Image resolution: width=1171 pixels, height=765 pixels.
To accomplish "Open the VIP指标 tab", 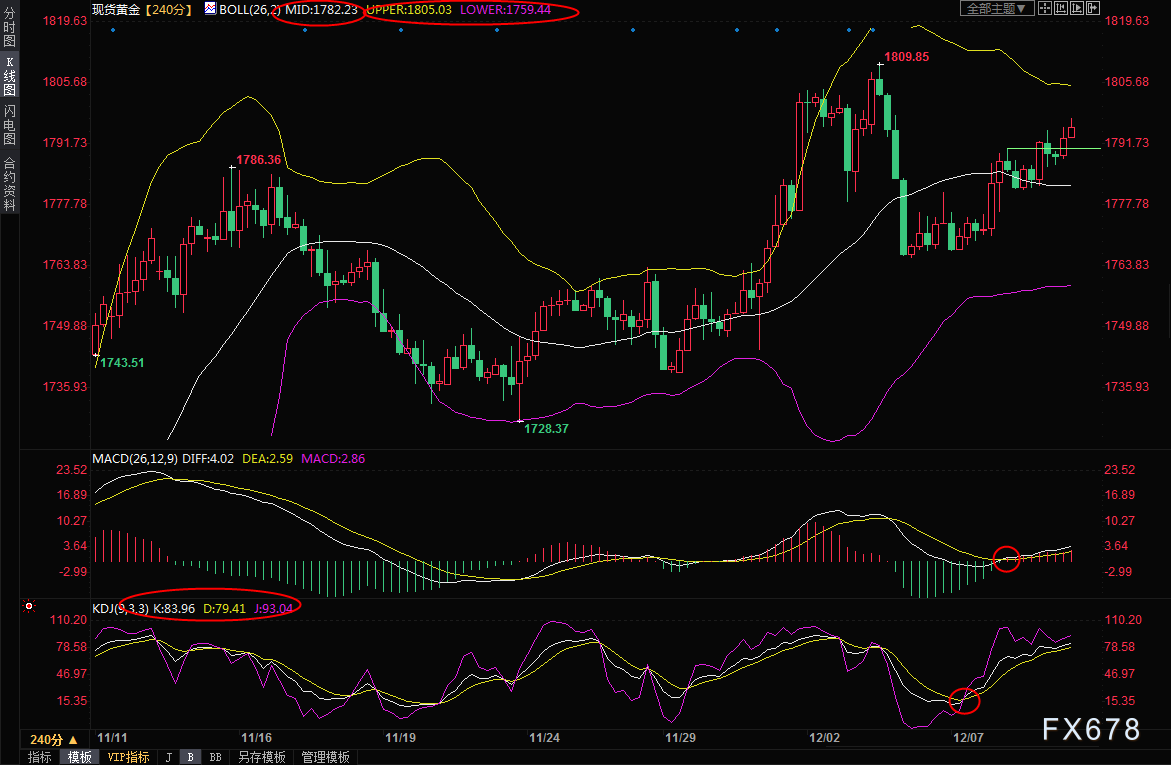I will 129,757.
